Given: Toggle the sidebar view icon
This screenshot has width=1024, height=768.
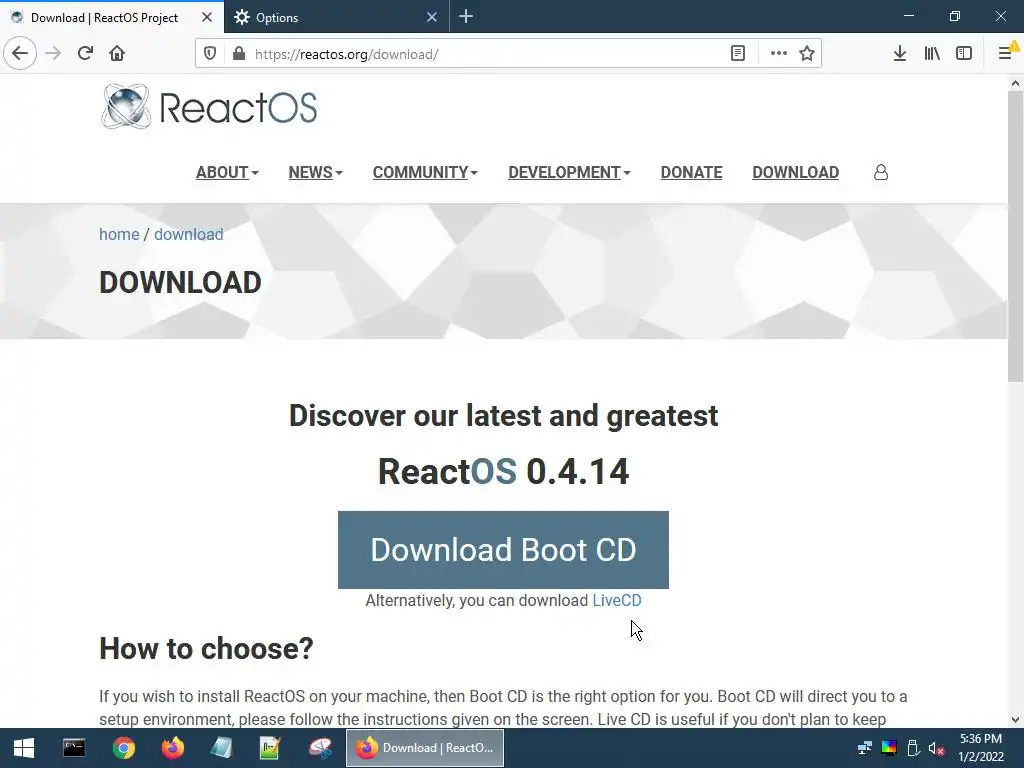Looking at the screenshot, I should tap(964, 54).
